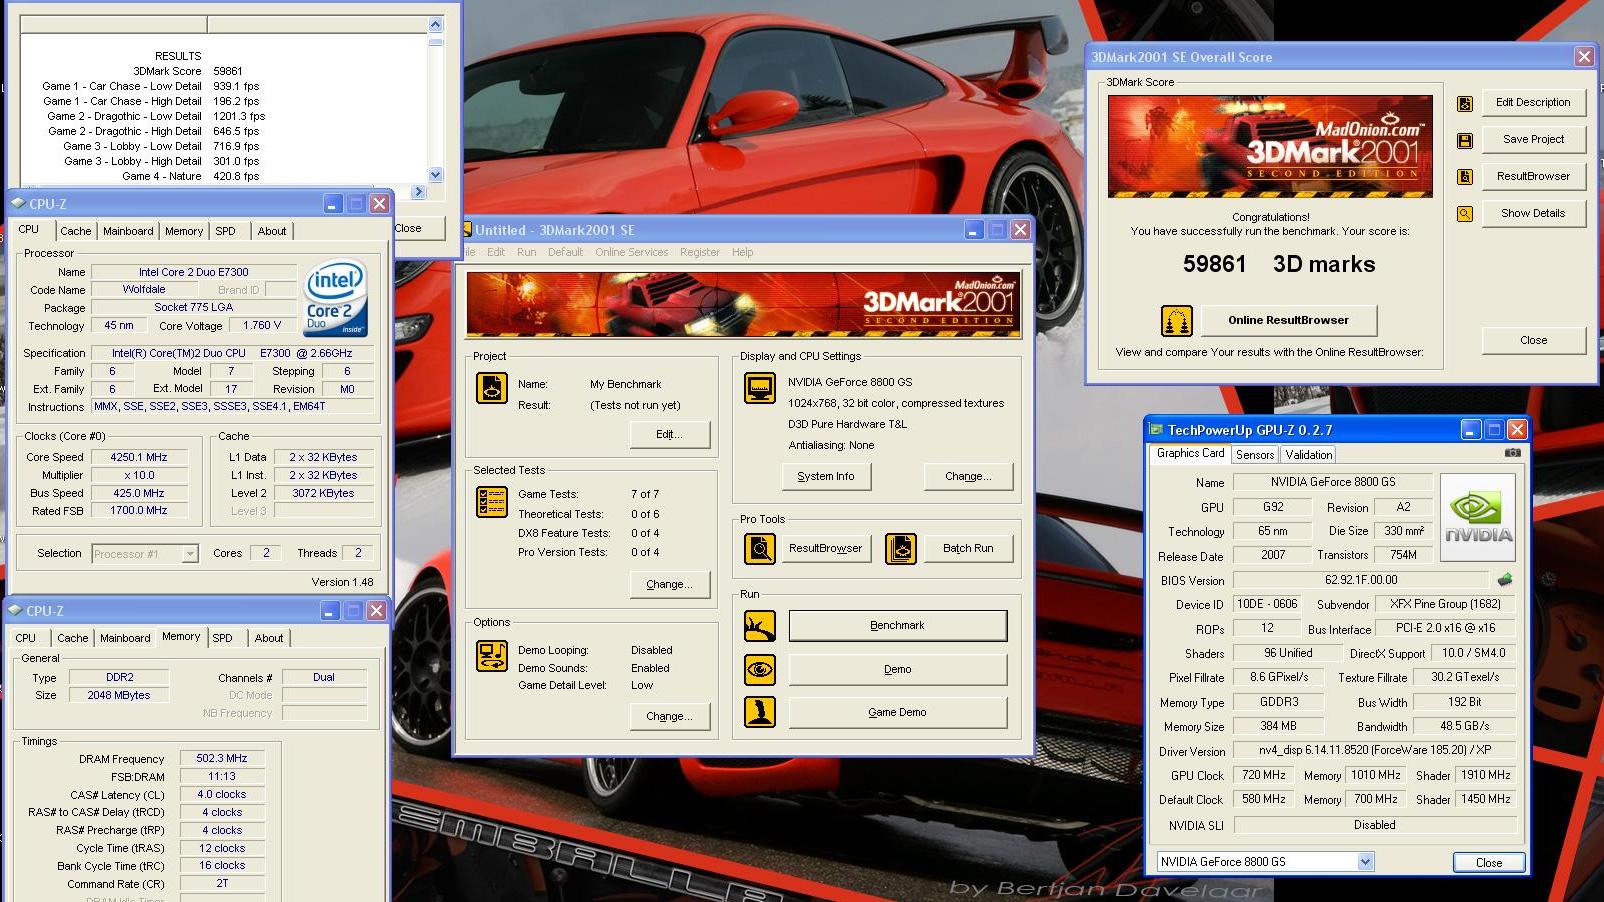The image size is (1604, 902).
Task: Click the Edit... project button
Action: point(669,435)
